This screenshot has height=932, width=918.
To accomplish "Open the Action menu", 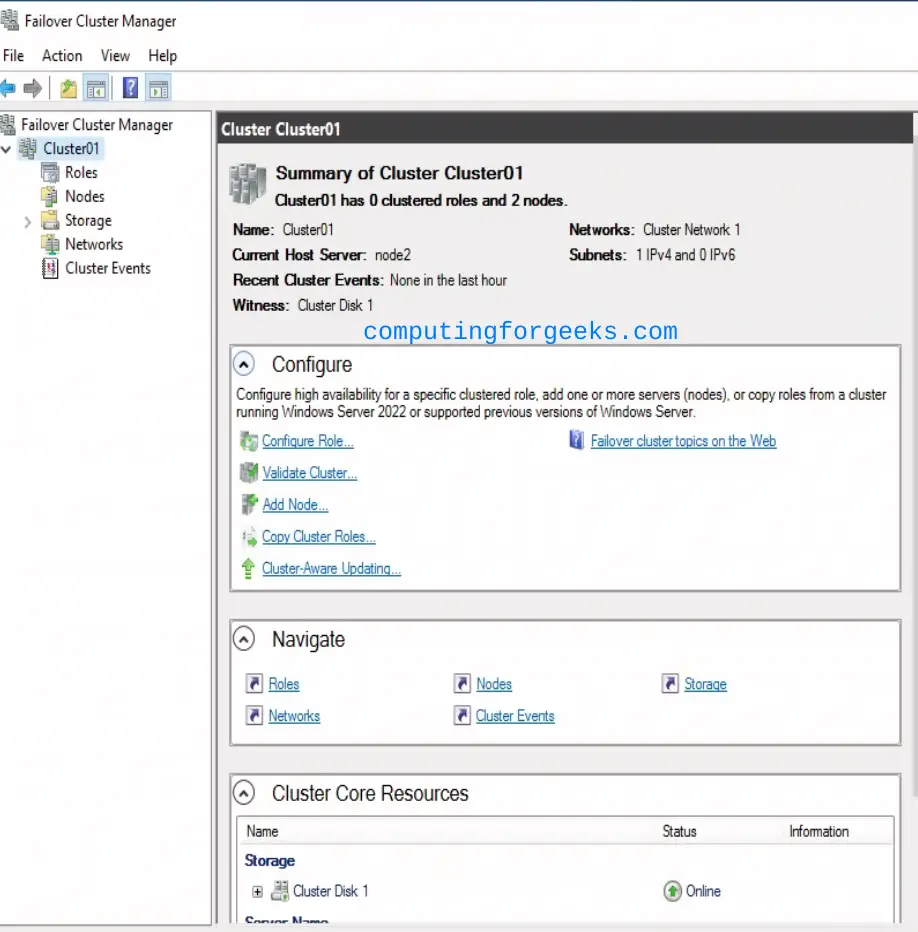I will click(x=62, y=56).
